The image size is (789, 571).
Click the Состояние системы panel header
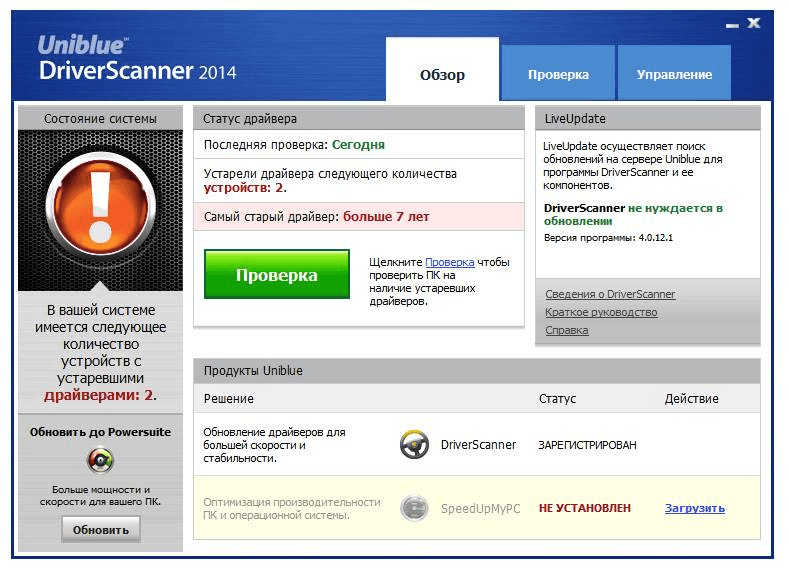[100, 118]
